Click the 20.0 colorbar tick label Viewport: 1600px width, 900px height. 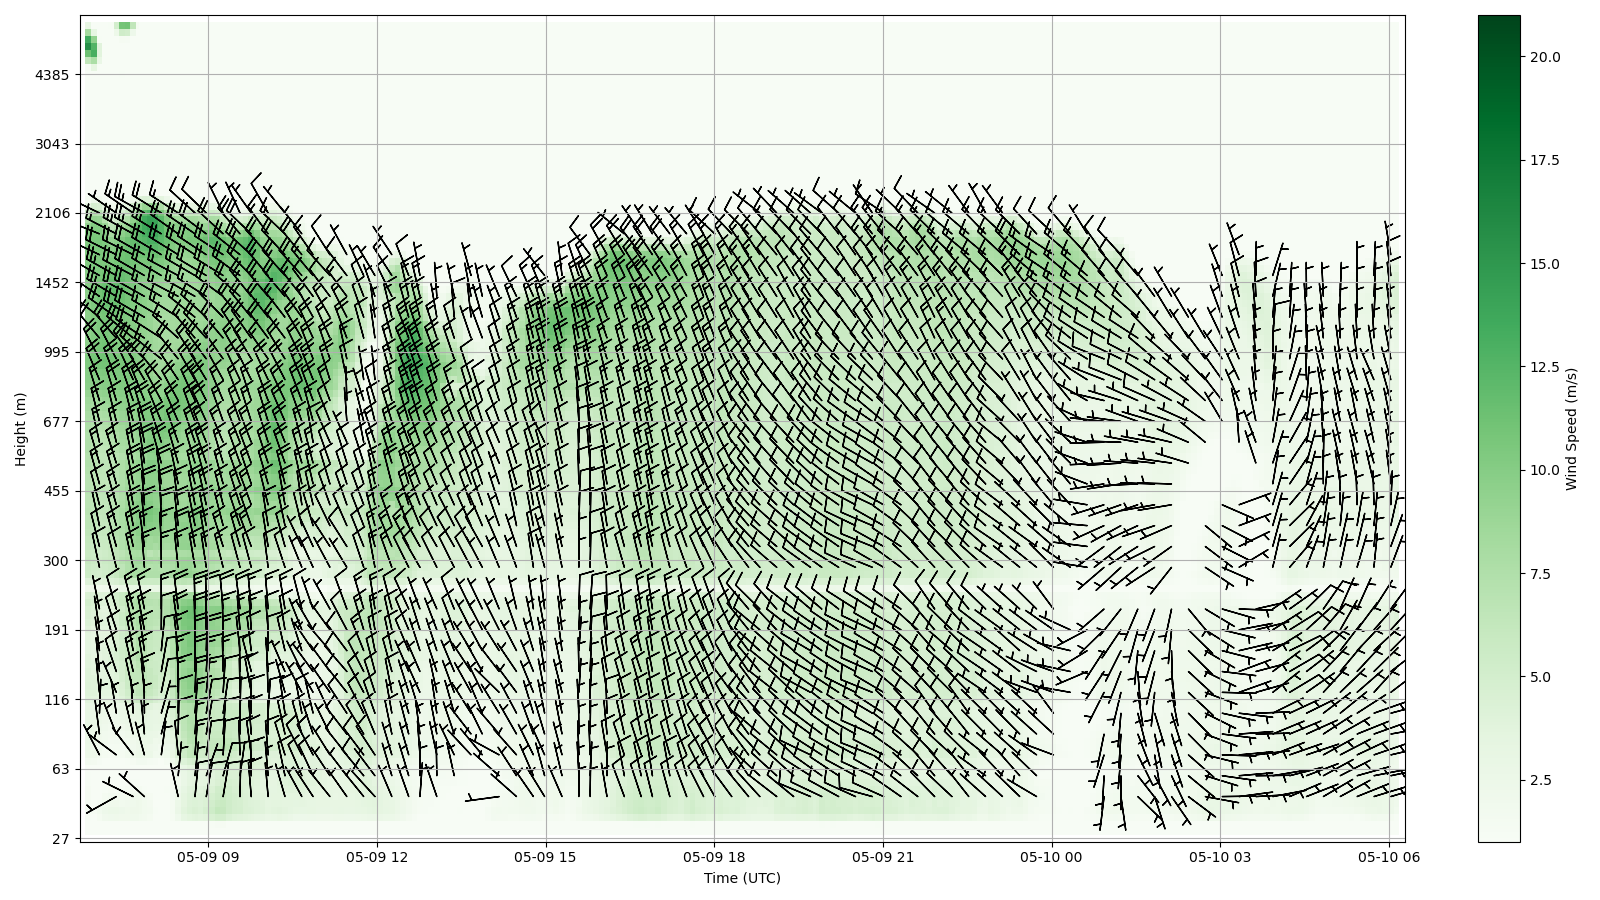[x=1545, y=57]
